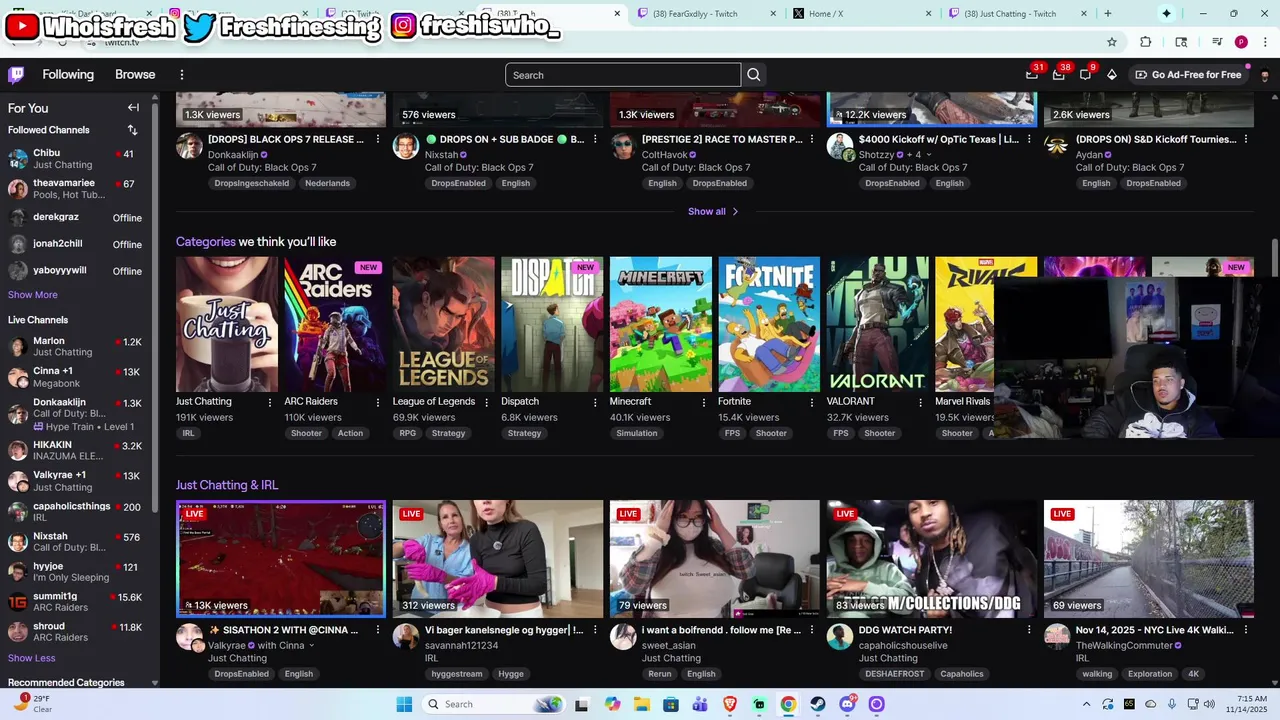Click the Twitch search input field
The height and width of the screenshot is (720, 1280).
pyautogui.click(x=623, y=75)
